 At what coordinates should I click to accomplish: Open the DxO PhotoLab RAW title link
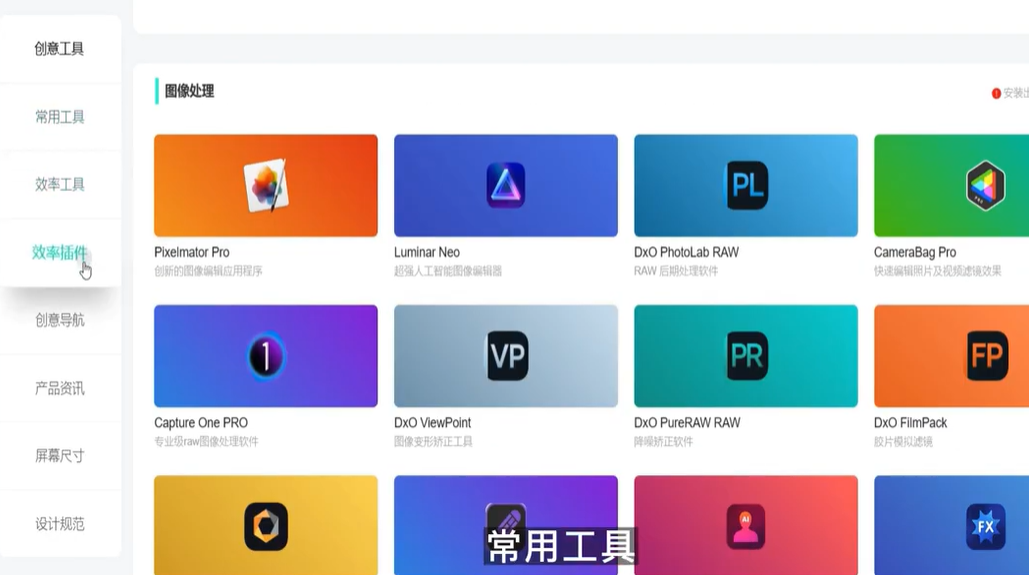pyautogui.click(x=686, y=252)
